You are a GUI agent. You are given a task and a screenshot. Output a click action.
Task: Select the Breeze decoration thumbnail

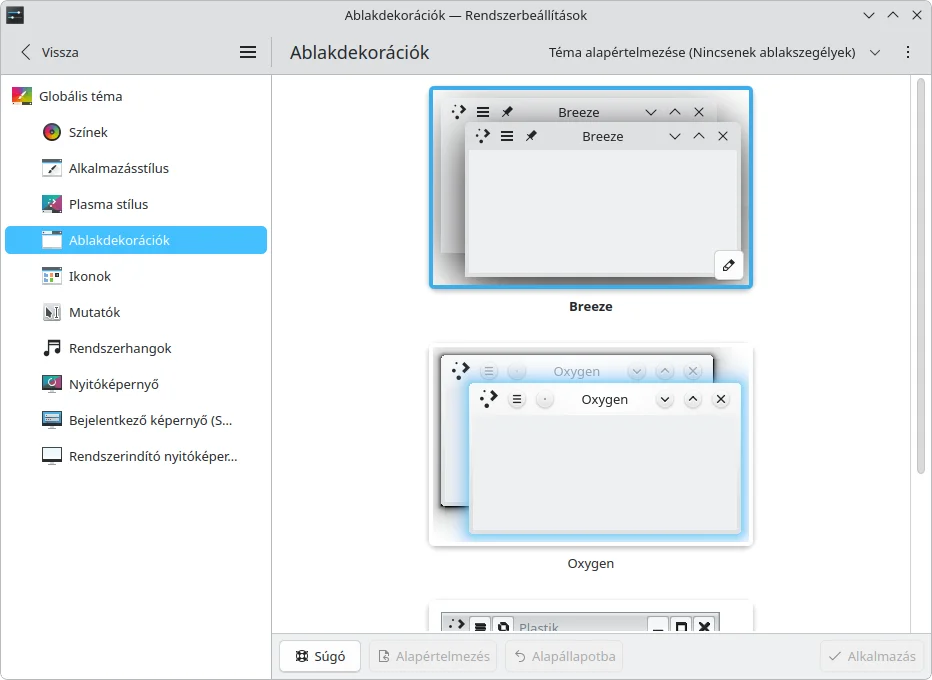pos(591,187)
